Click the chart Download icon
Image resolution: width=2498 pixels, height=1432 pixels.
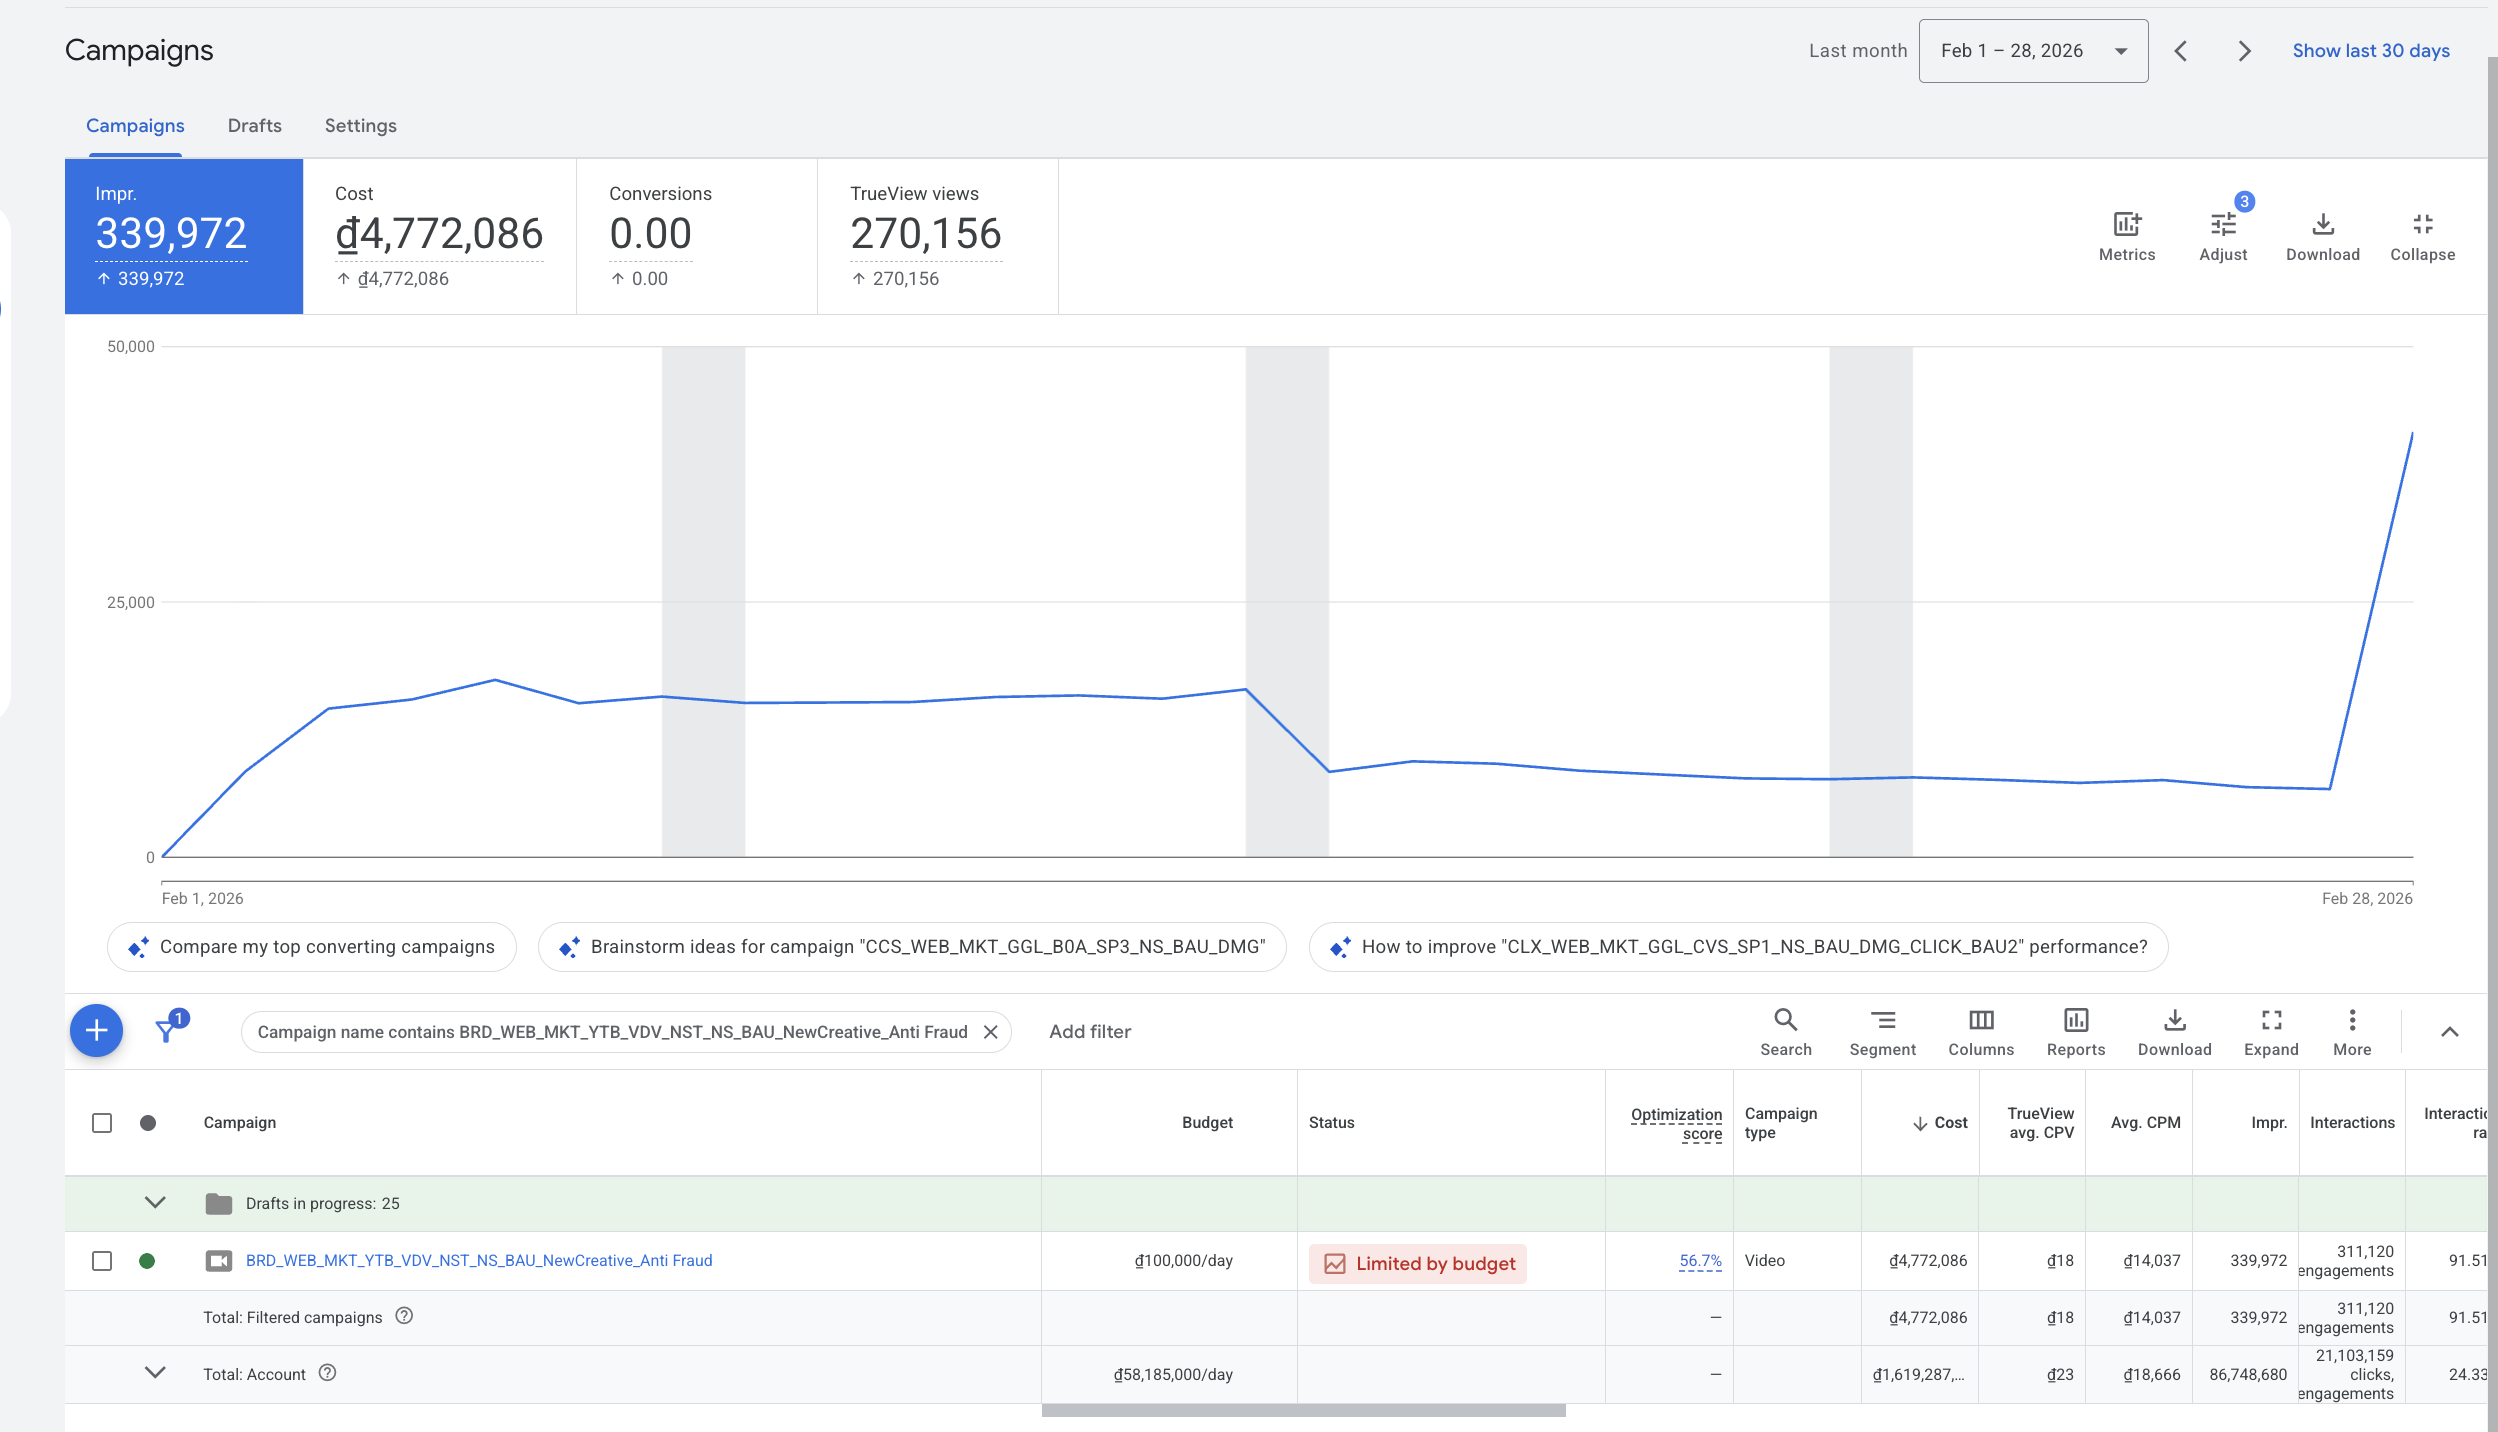[2322, 225]
